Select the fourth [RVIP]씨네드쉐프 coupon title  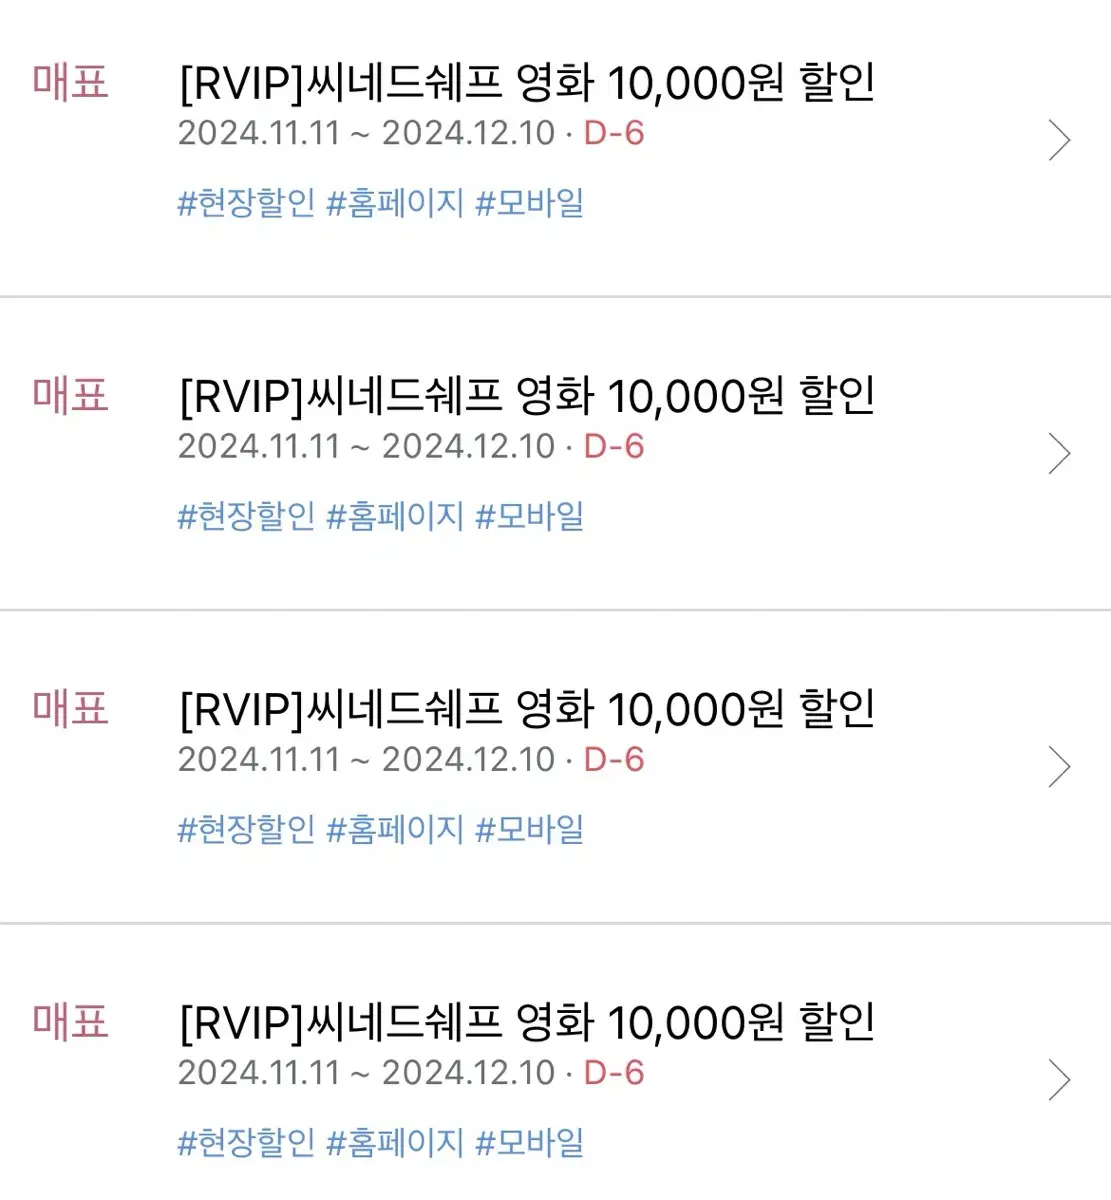pos(527,1021)
